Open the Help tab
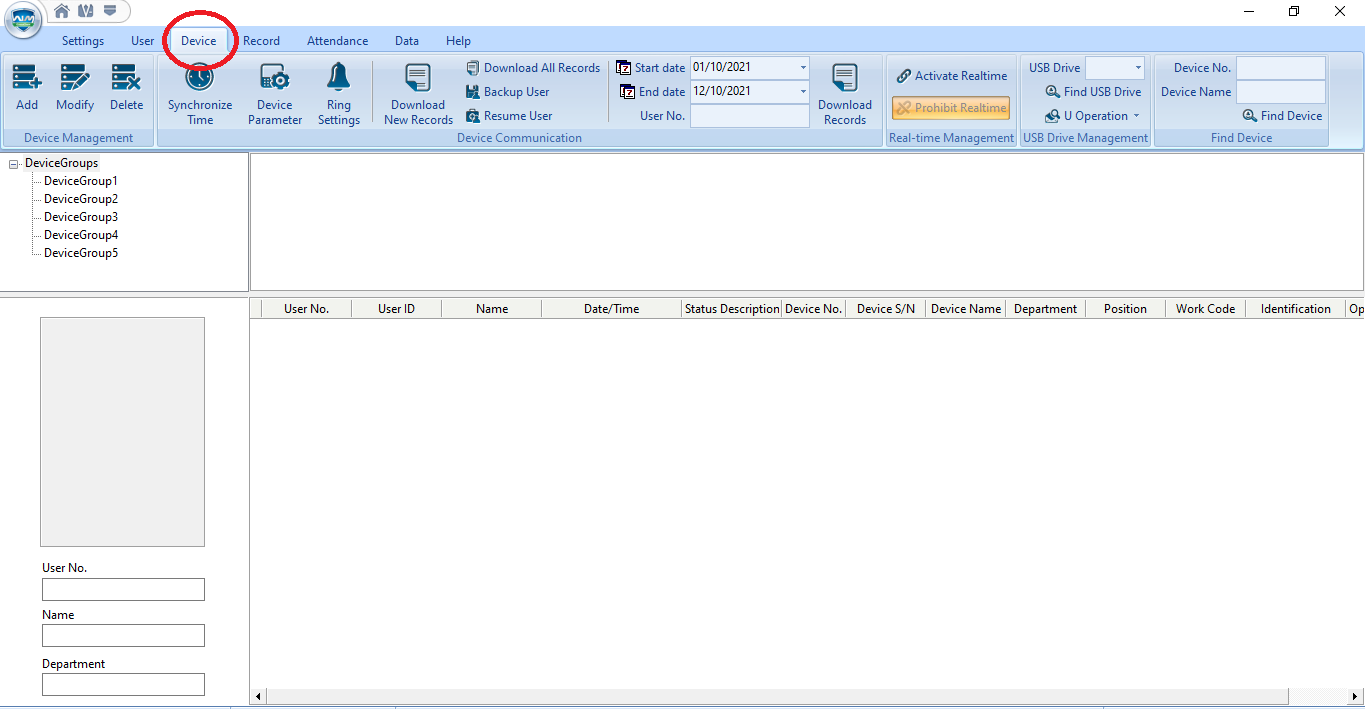This screenshot has height=709, width=1365. point(458,41)
